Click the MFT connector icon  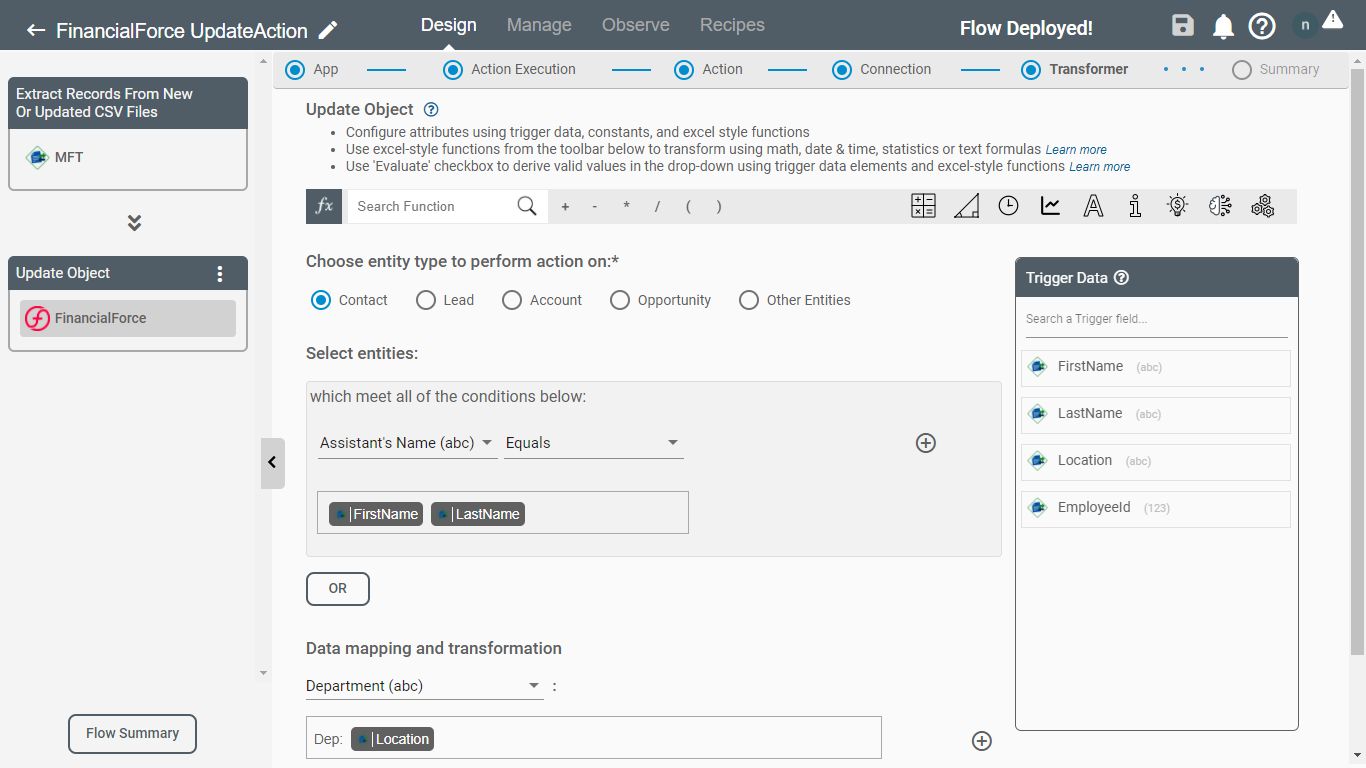coord(38,157)
